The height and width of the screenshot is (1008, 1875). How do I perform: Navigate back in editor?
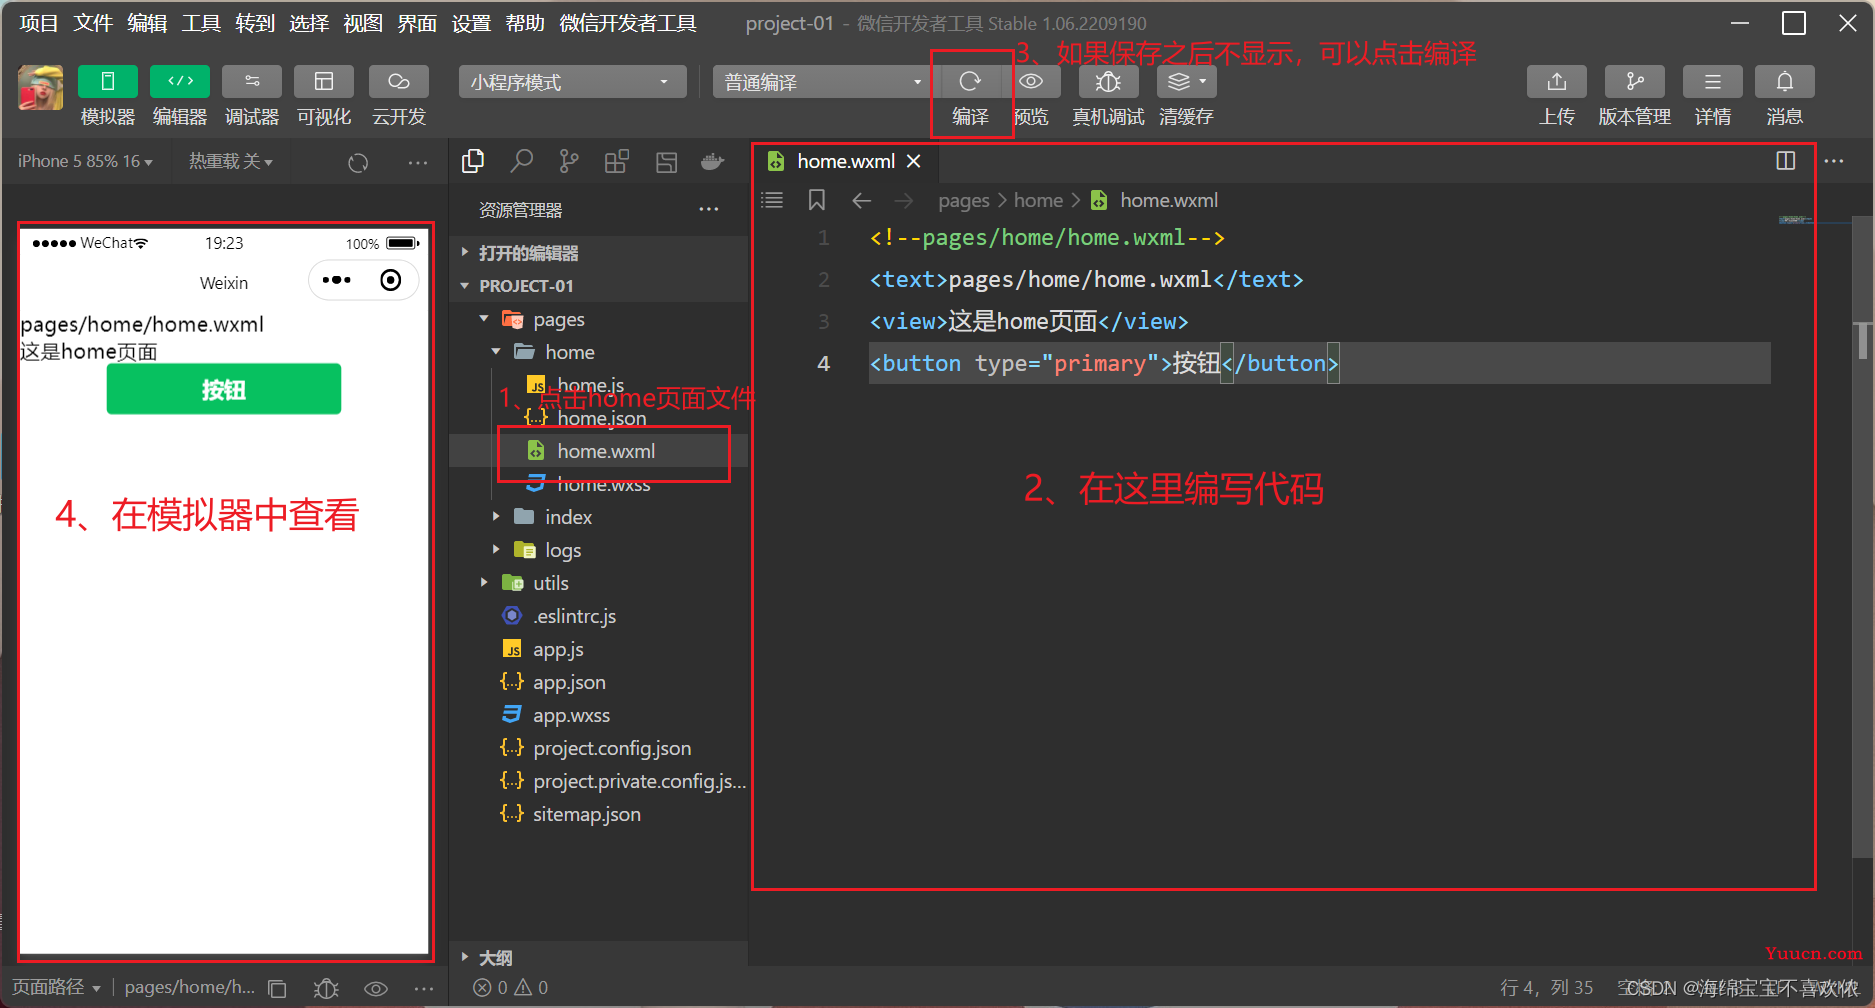861,200
